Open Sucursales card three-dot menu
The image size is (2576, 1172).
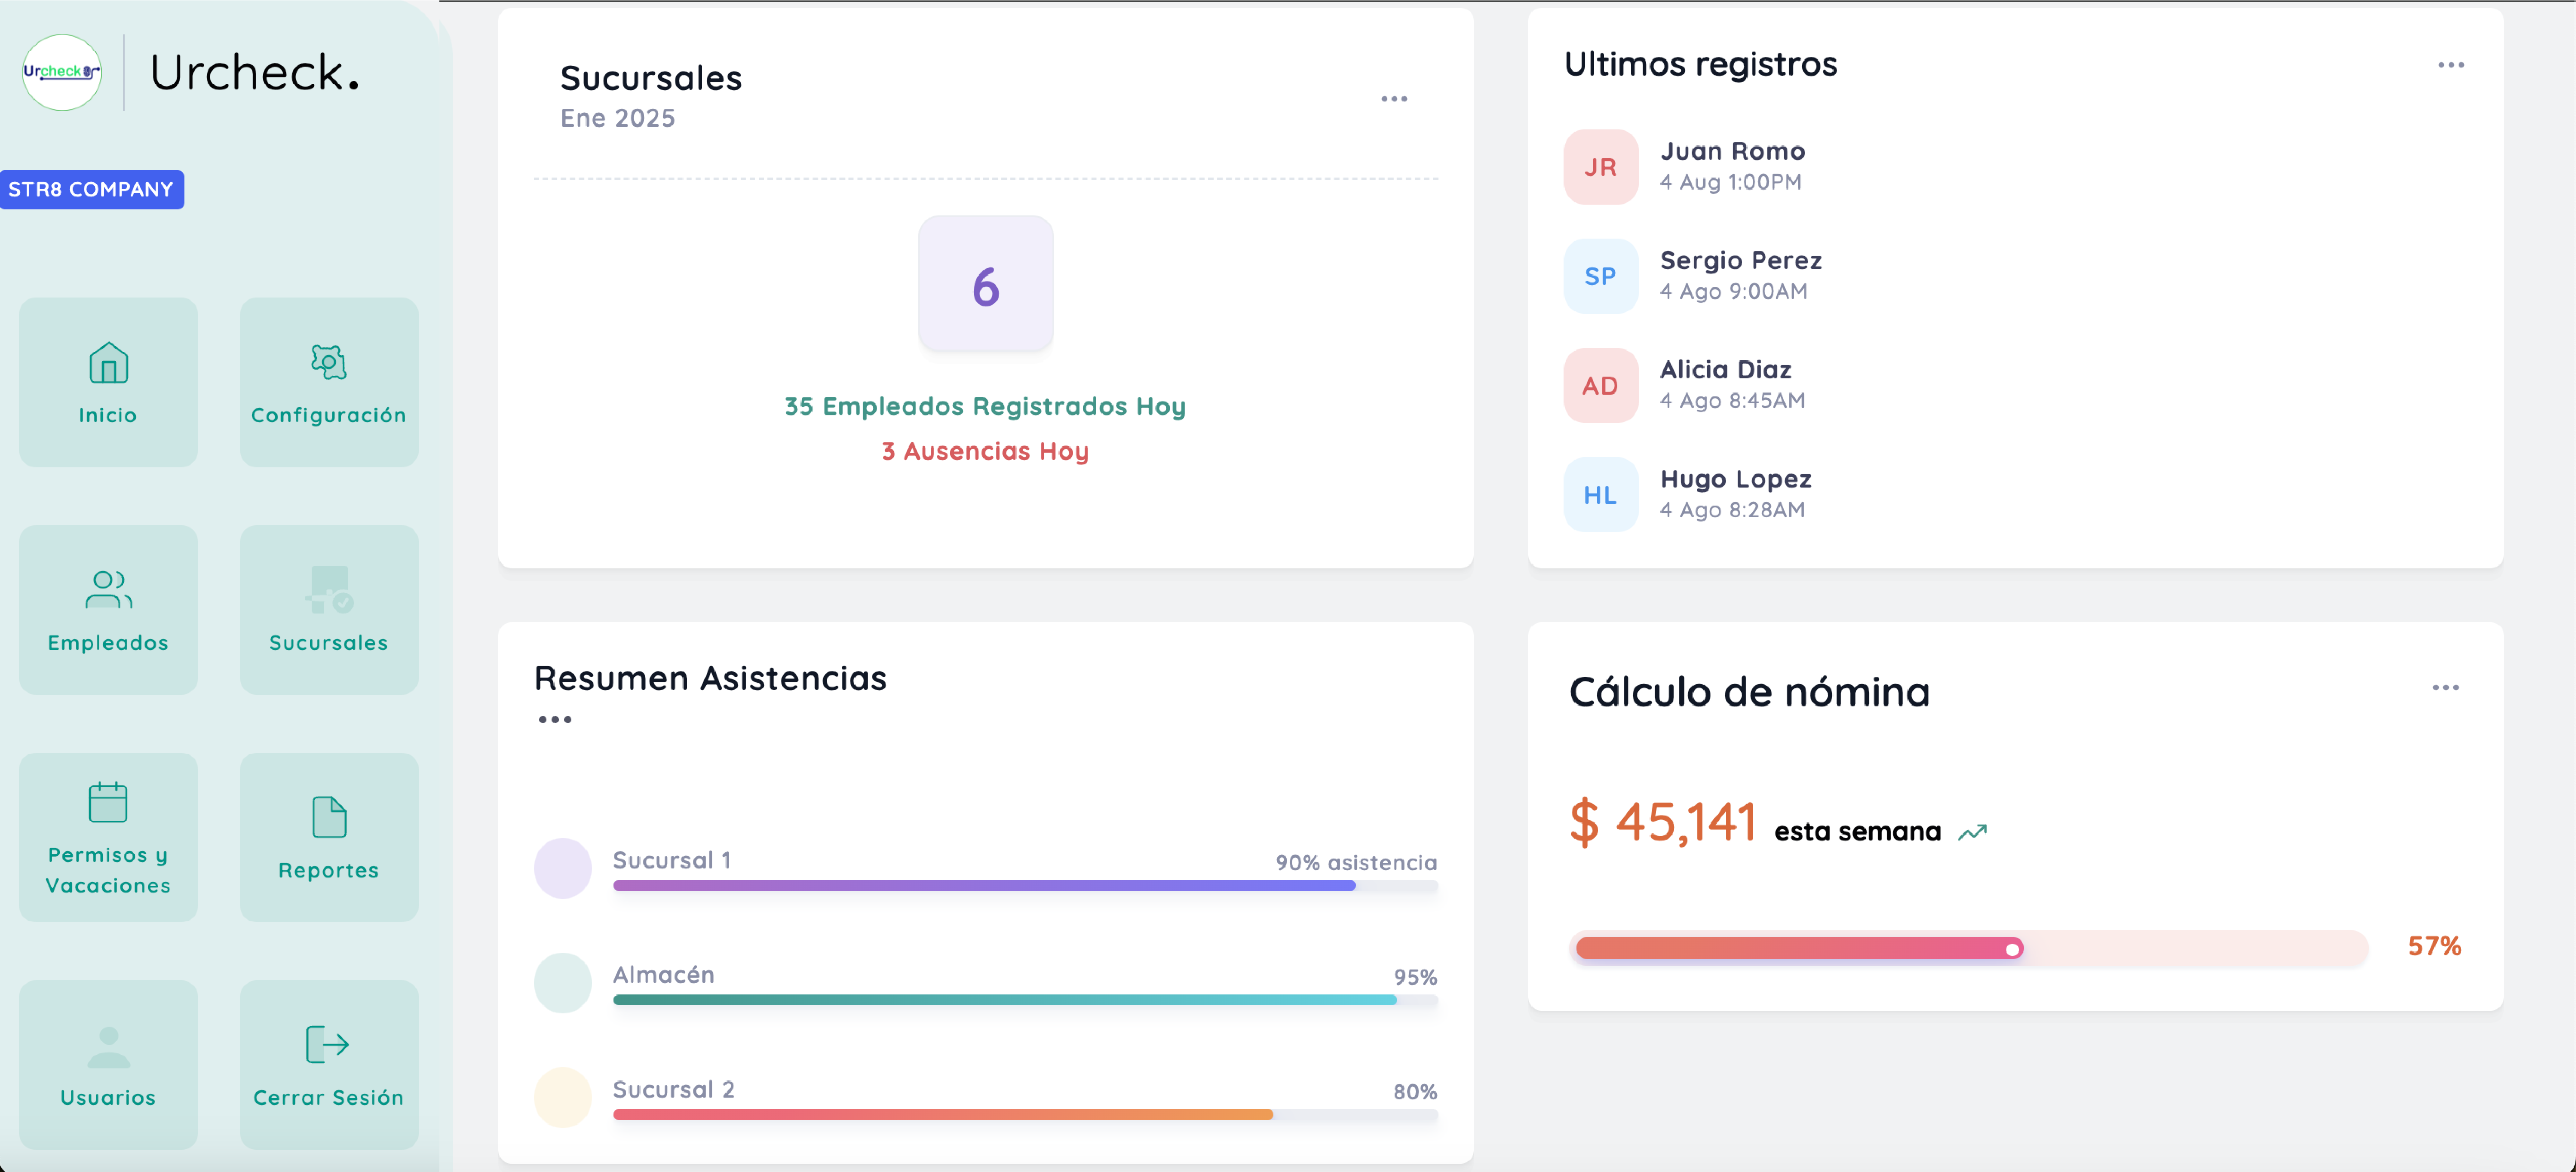[1394, 99]
